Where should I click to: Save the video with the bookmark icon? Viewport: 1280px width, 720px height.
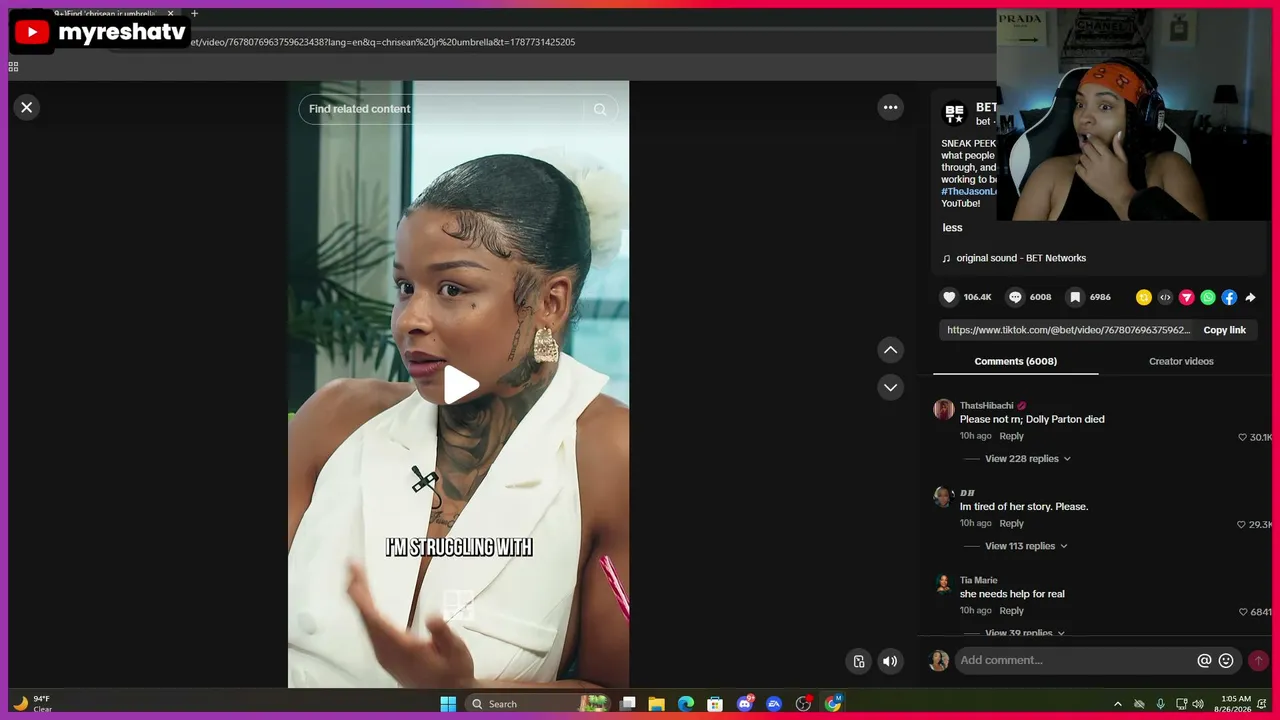pos(1075,297)
